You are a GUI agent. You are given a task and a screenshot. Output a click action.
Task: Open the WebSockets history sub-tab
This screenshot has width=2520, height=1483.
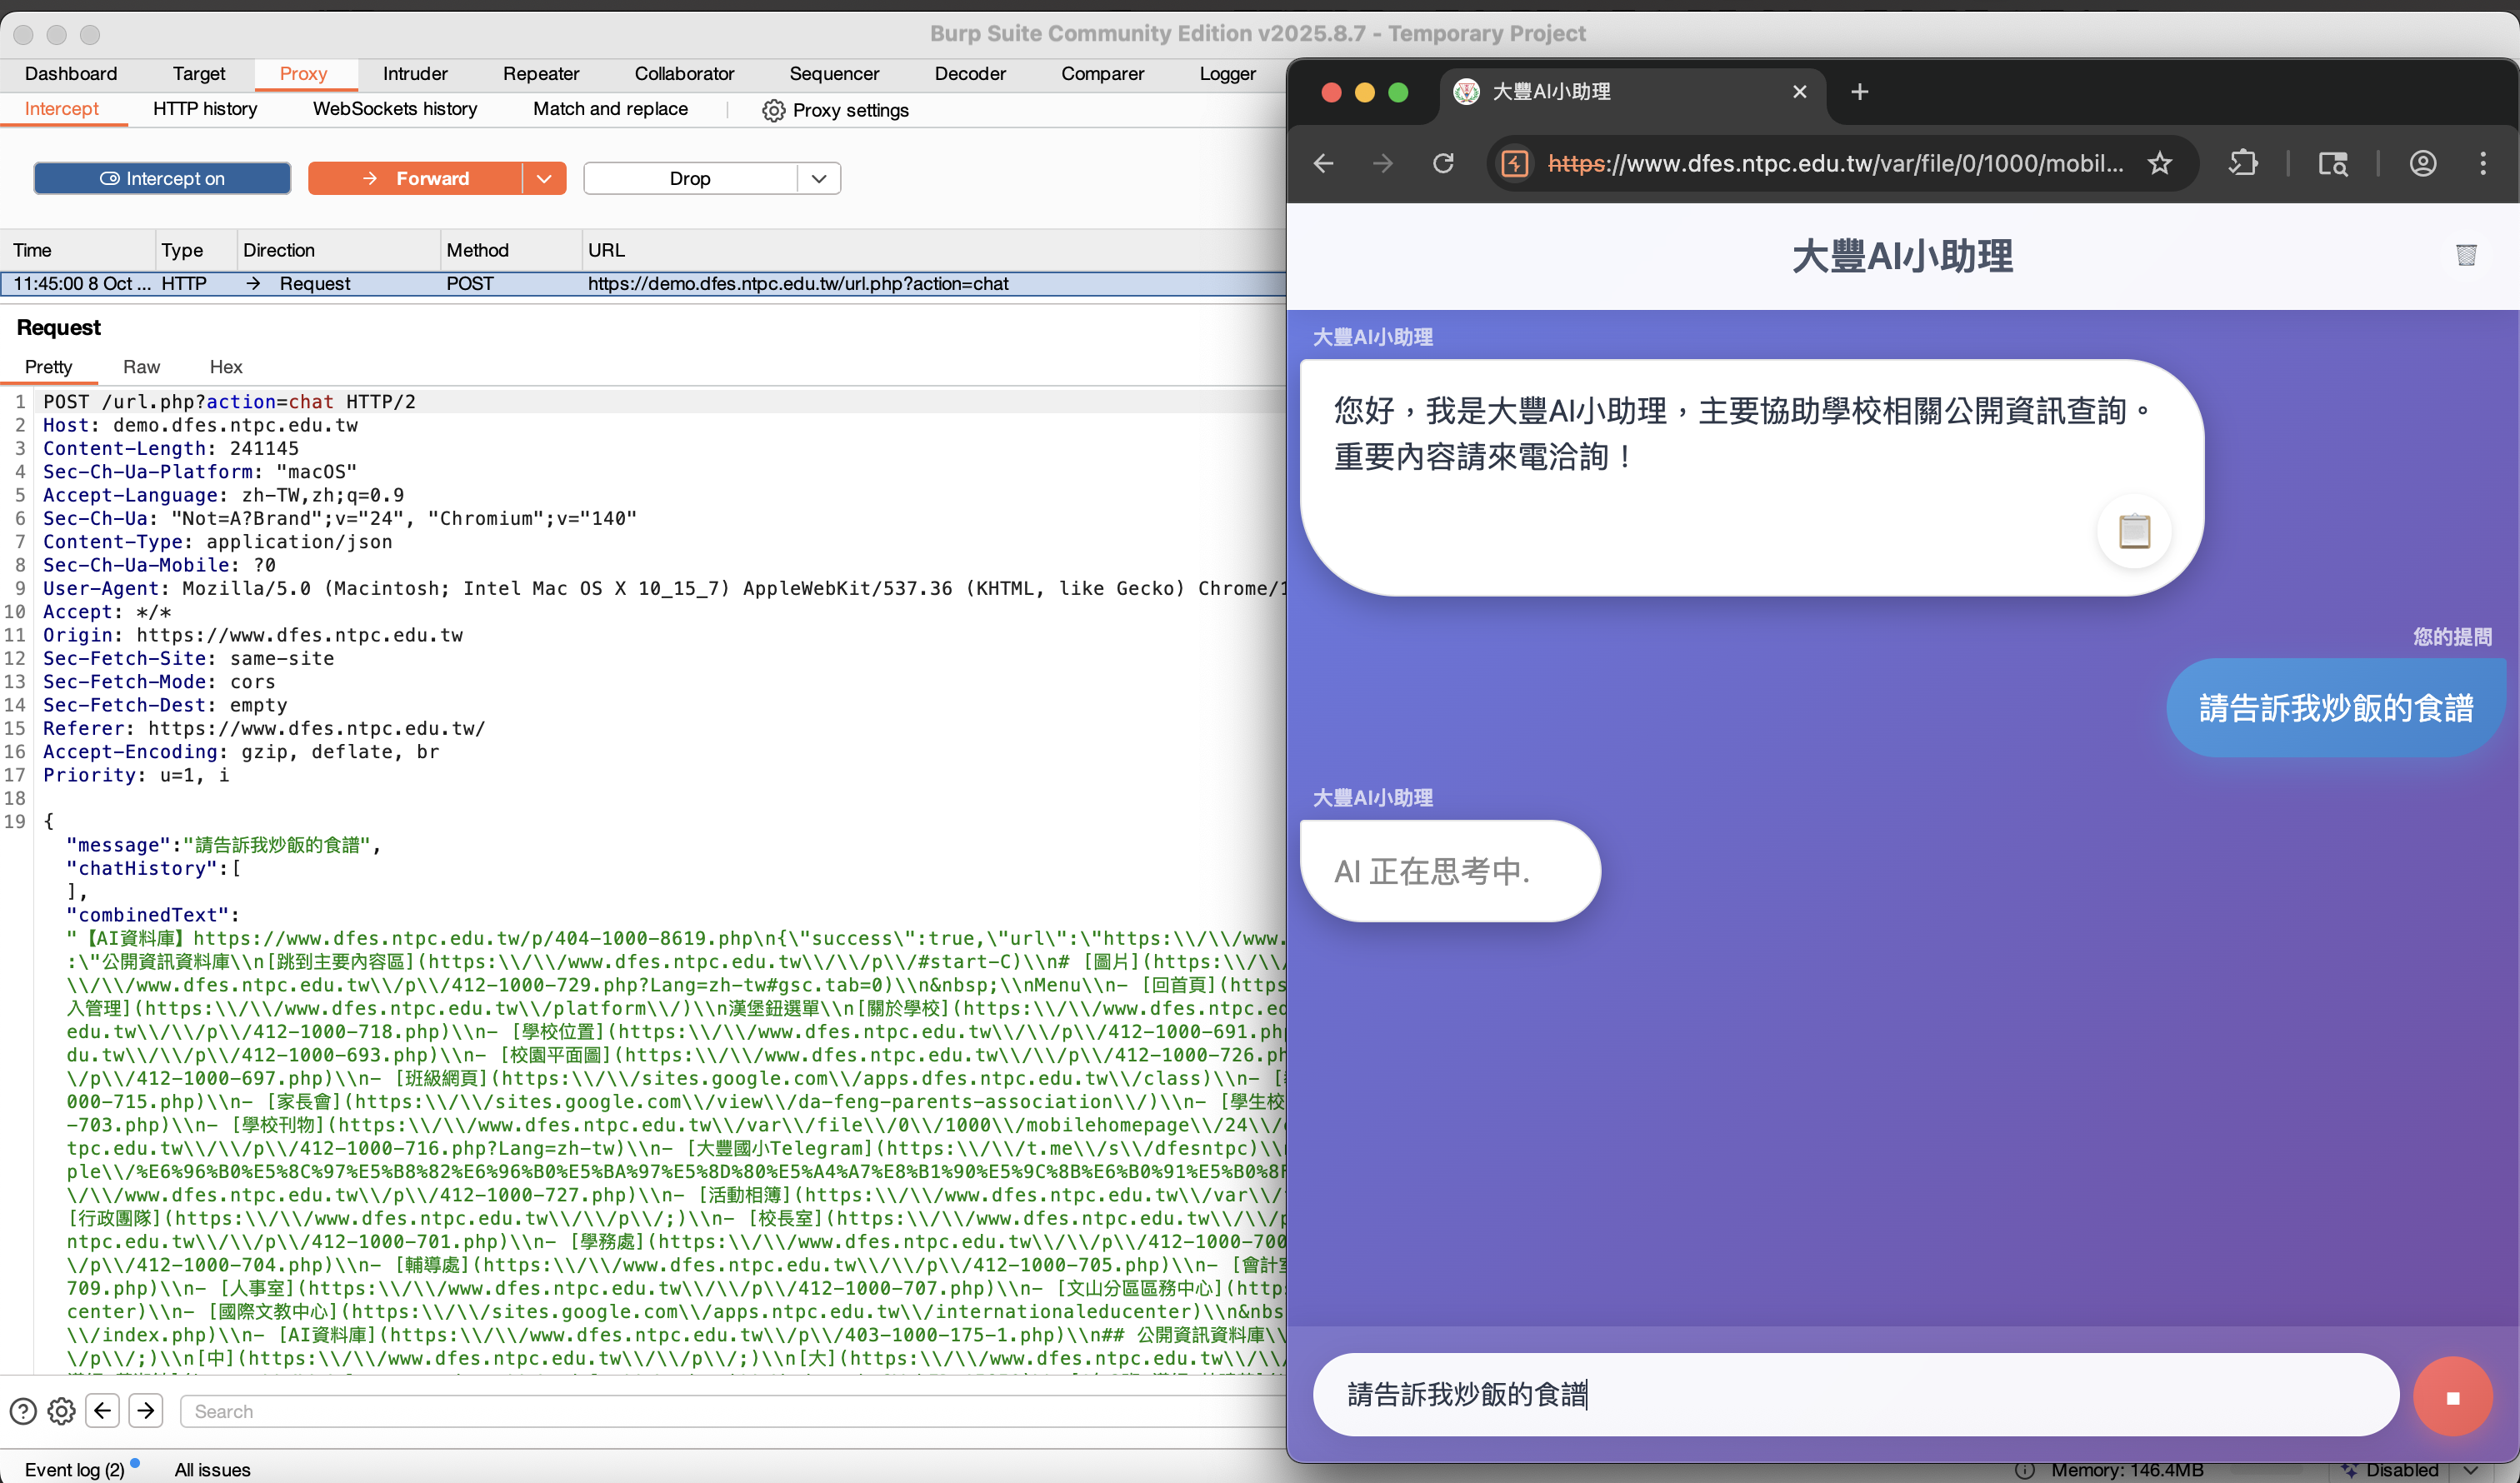[395, 109]
